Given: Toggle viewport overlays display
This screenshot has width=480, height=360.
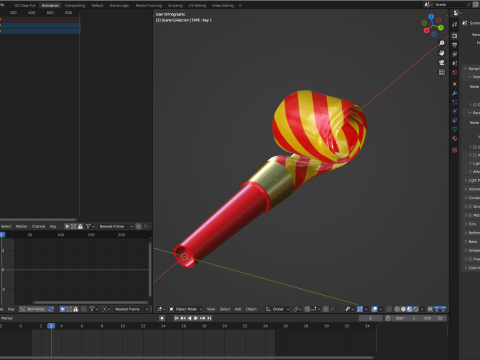Looking at the screenshot, I should pyautogui.click(x=375, y=309).
